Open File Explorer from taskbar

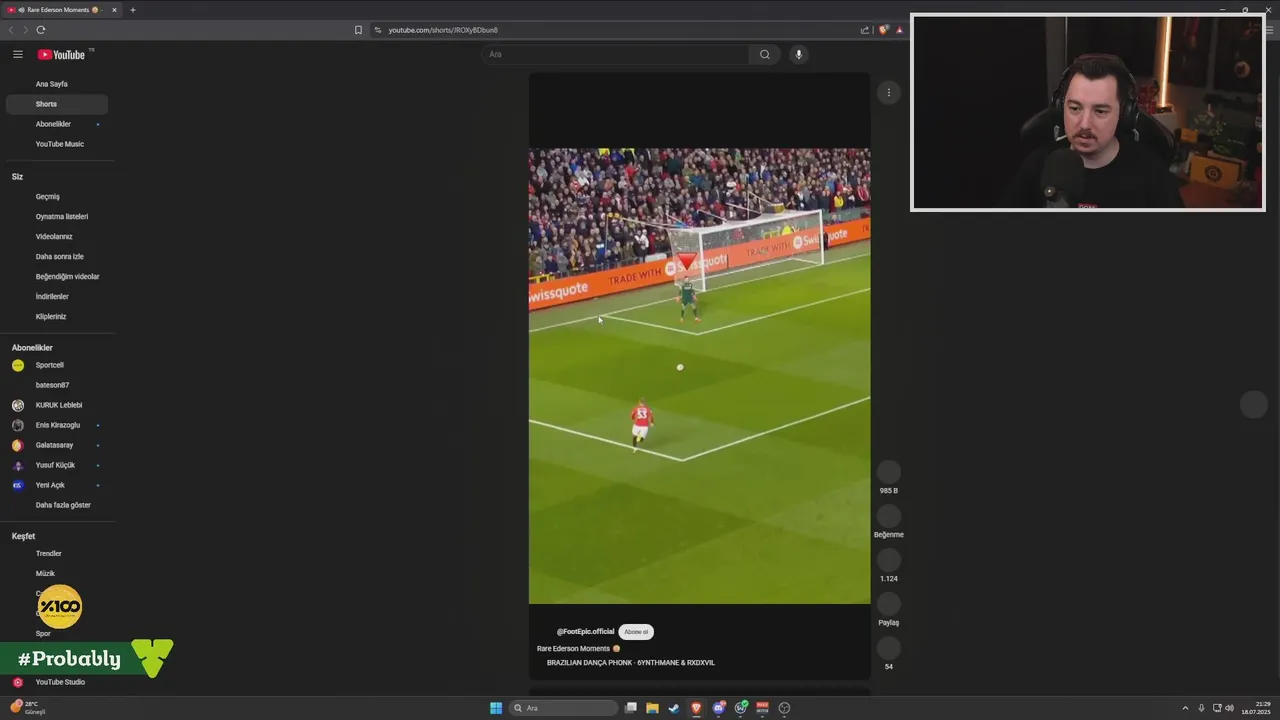click(x=652, y=708)
